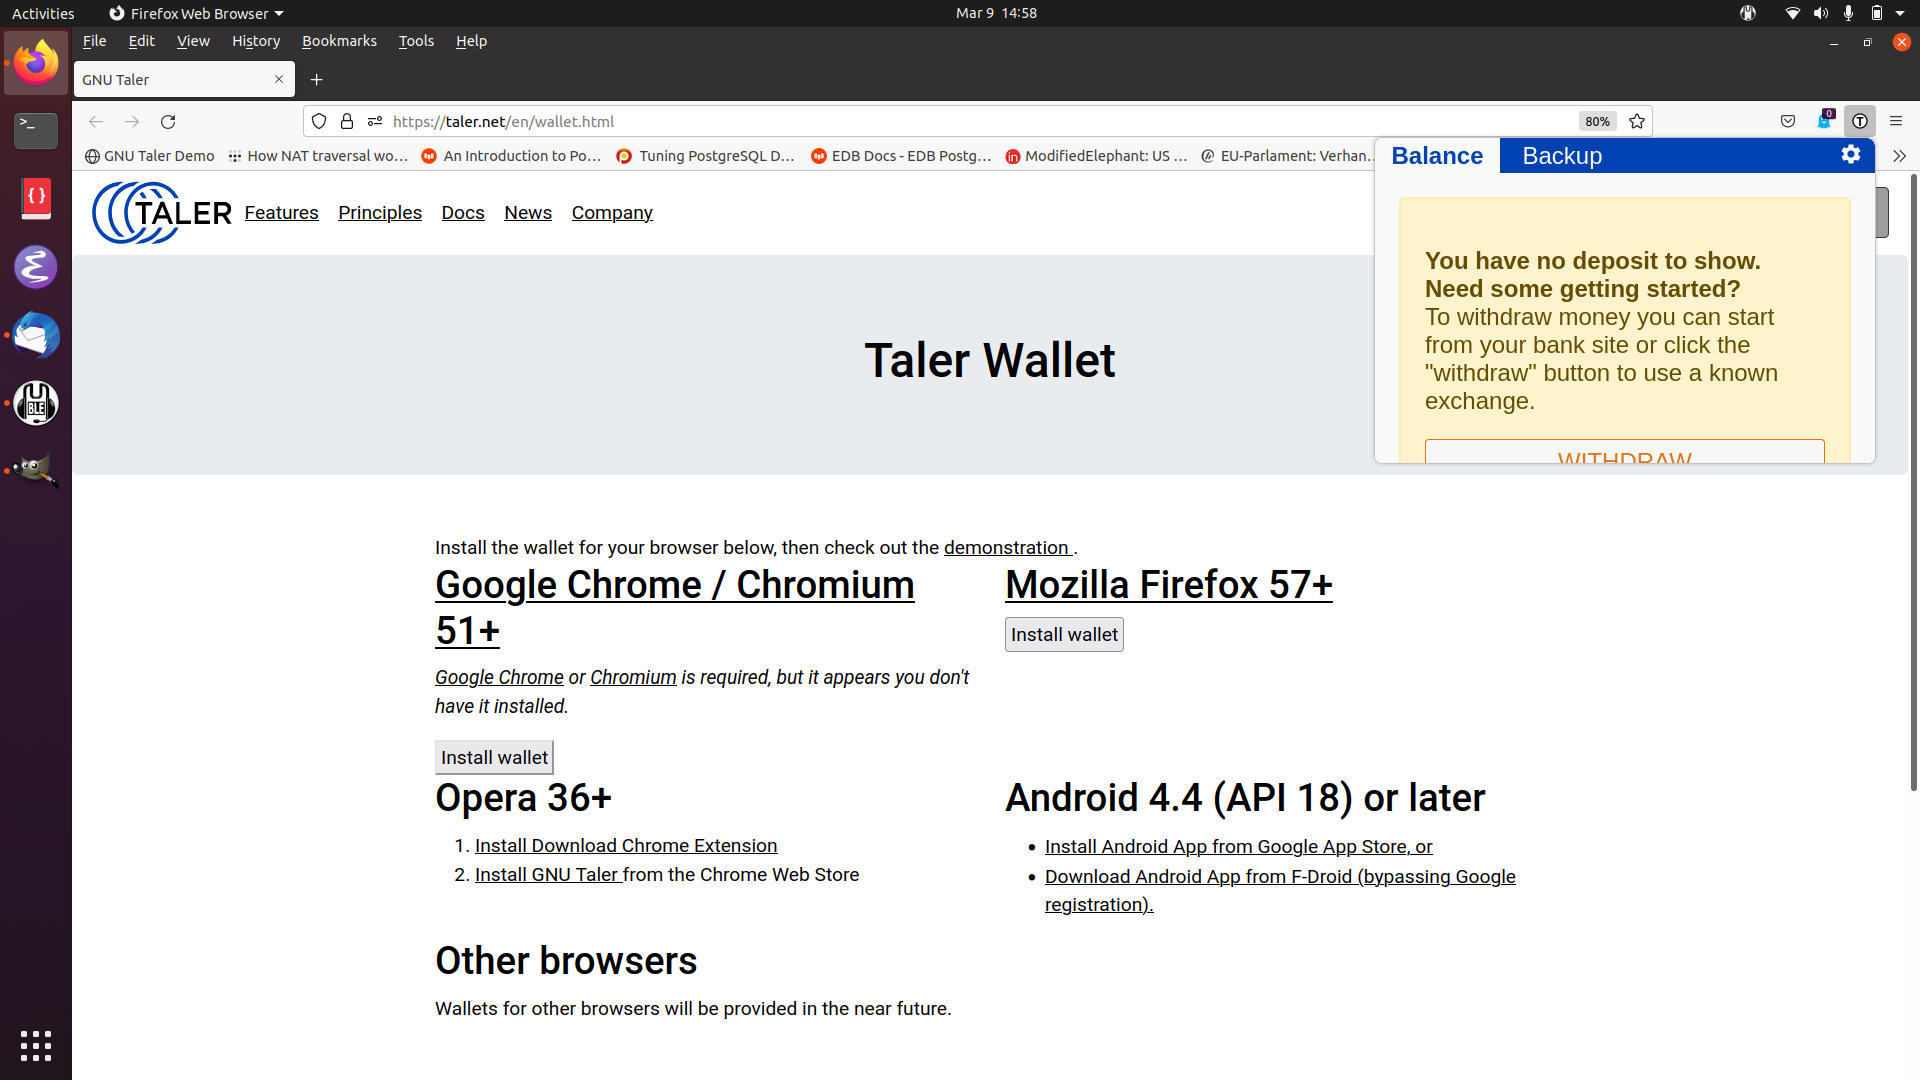Click the site padlock security icon
Screen dimensions: 1920x1080
(347, 121)
